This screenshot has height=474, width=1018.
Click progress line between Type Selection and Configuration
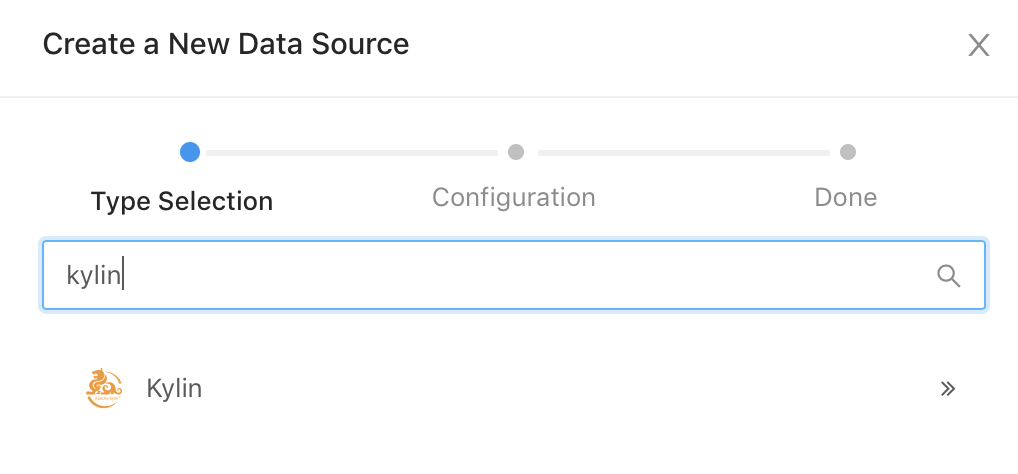click(x=352, y=153)
